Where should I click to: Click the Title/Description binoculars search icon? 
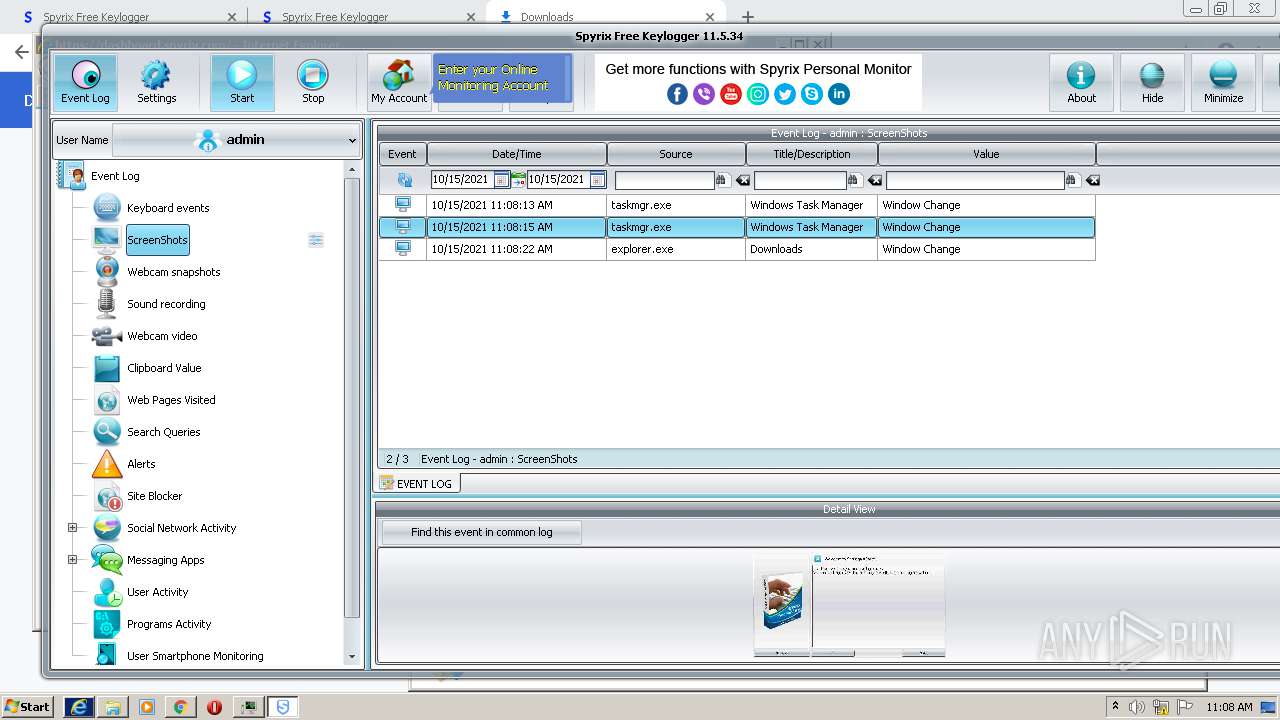[x=853, y=180]
